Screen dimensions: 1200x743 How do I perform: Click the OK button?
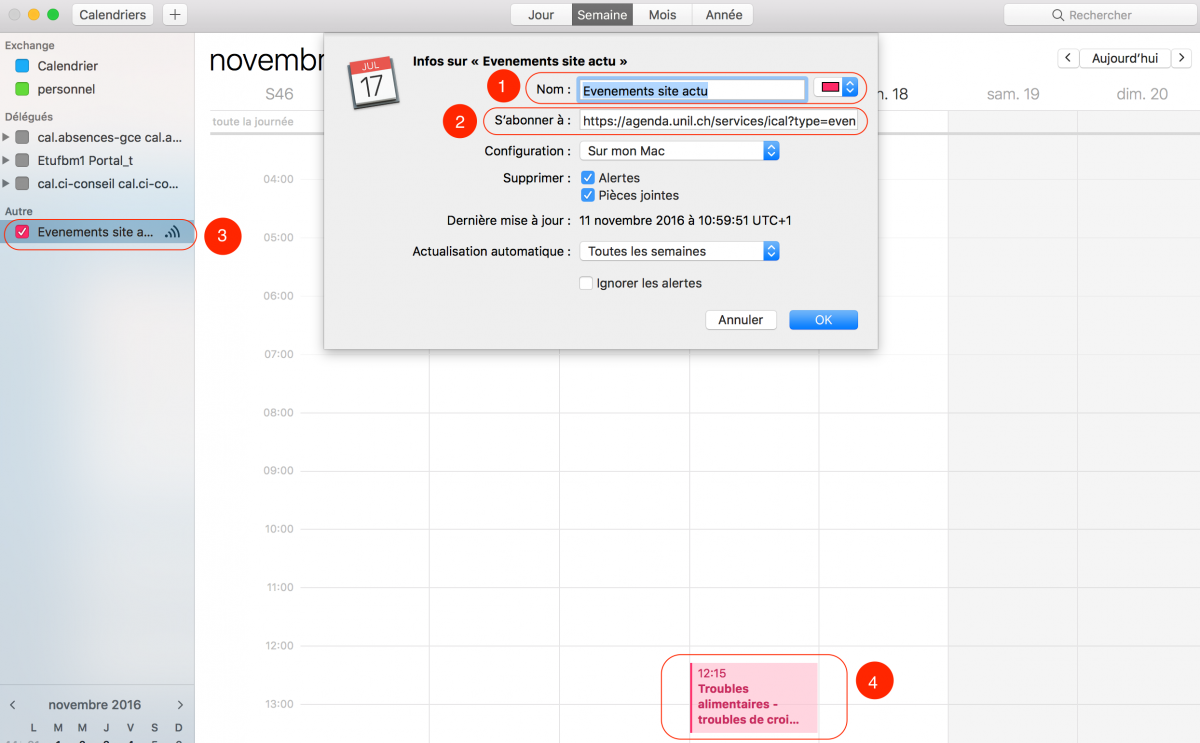823,320
